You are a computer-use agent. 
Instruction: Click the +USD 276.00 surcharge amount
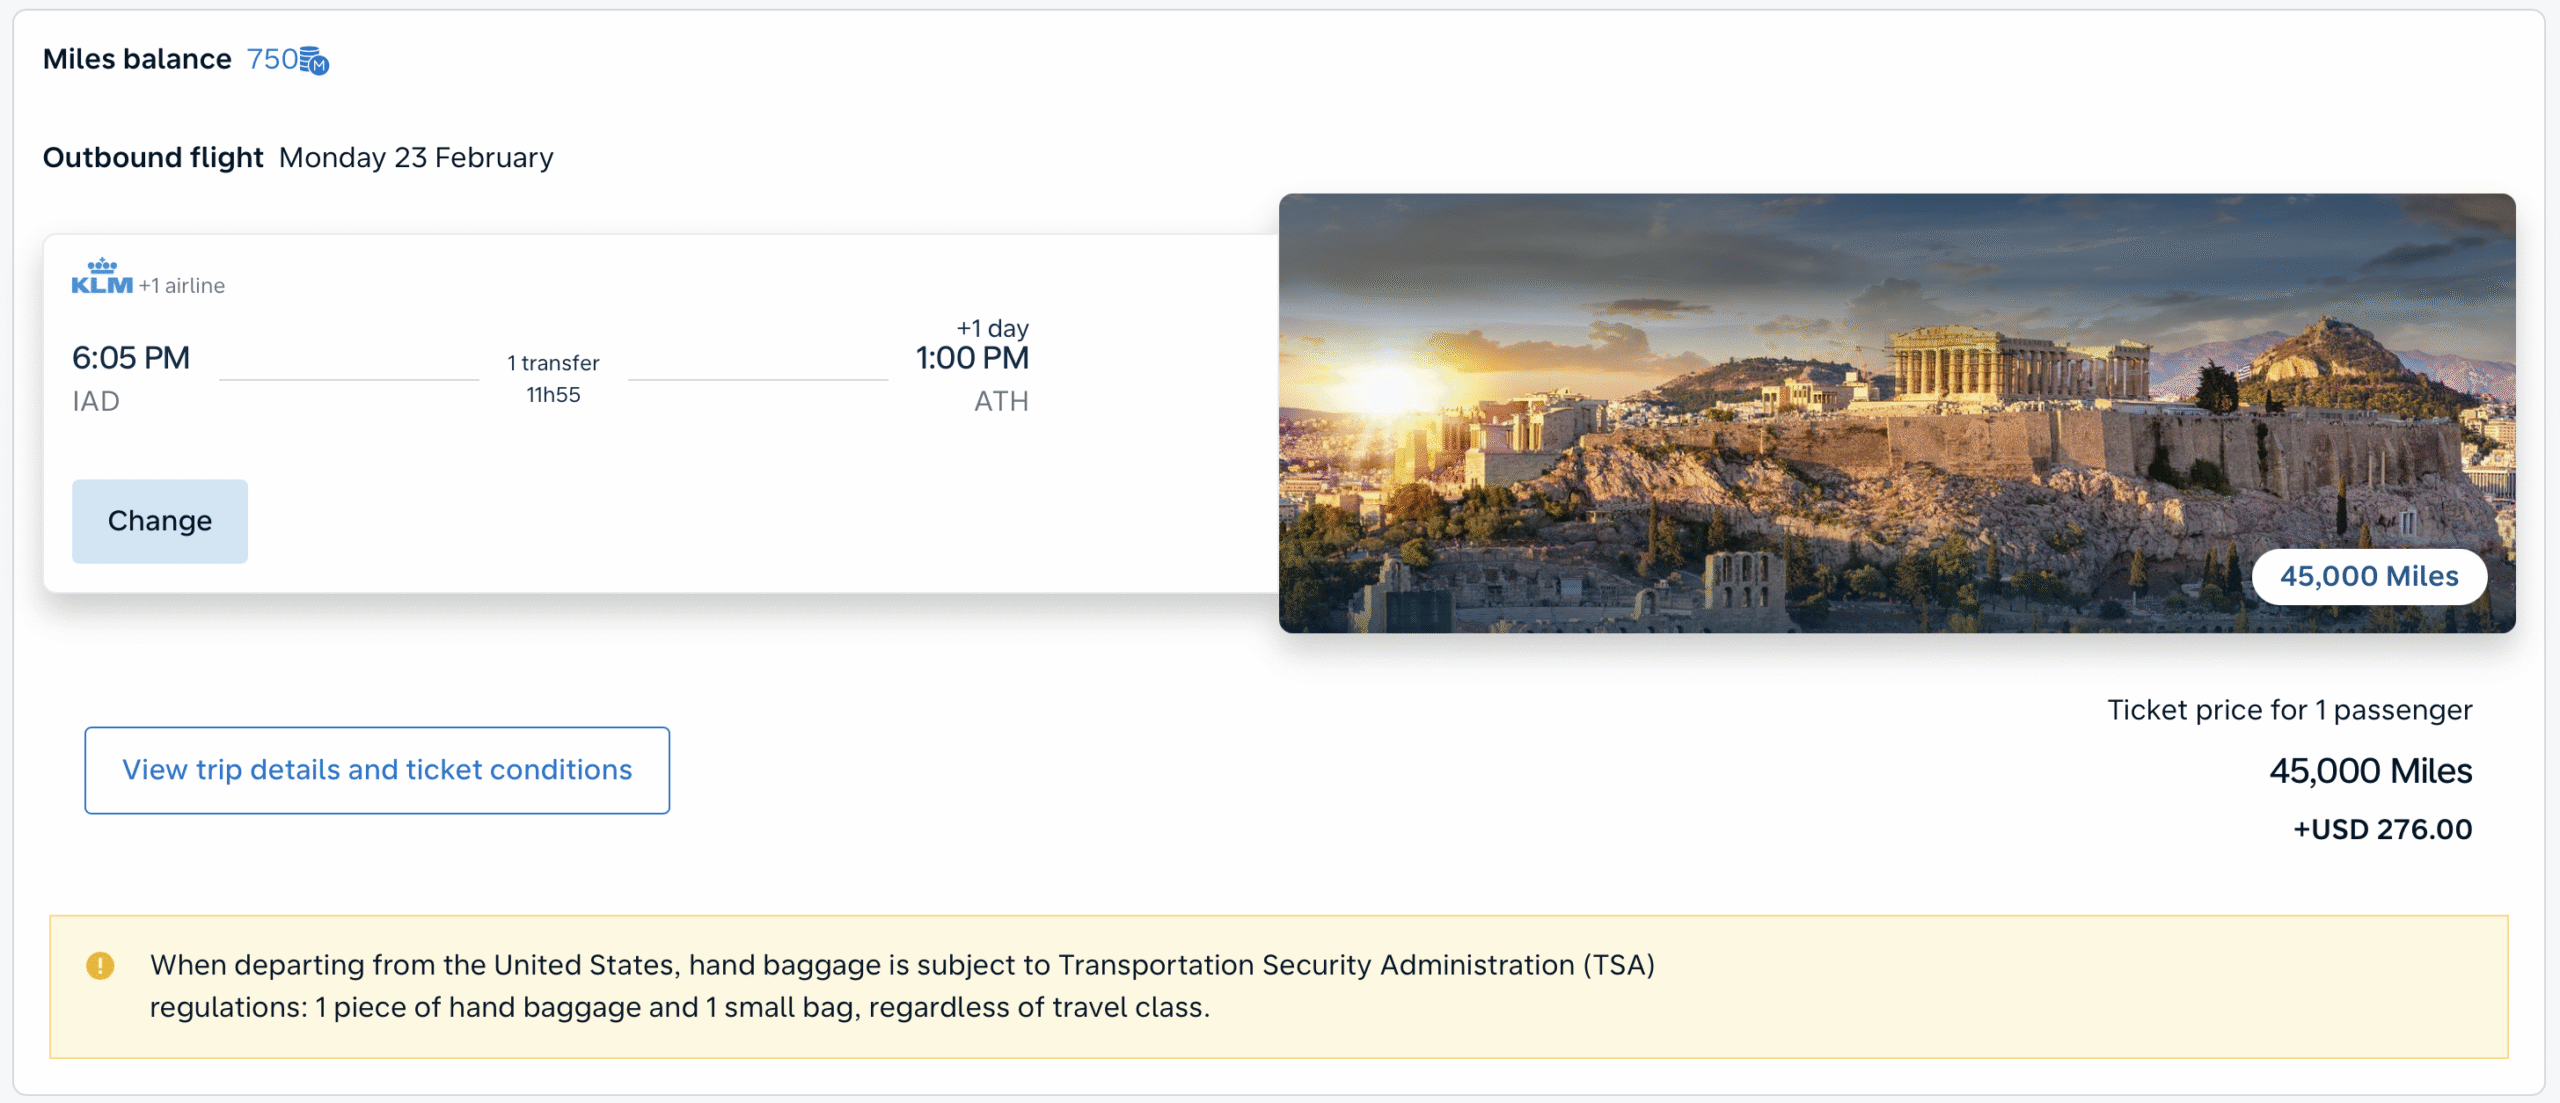(x=2382, y=830)
